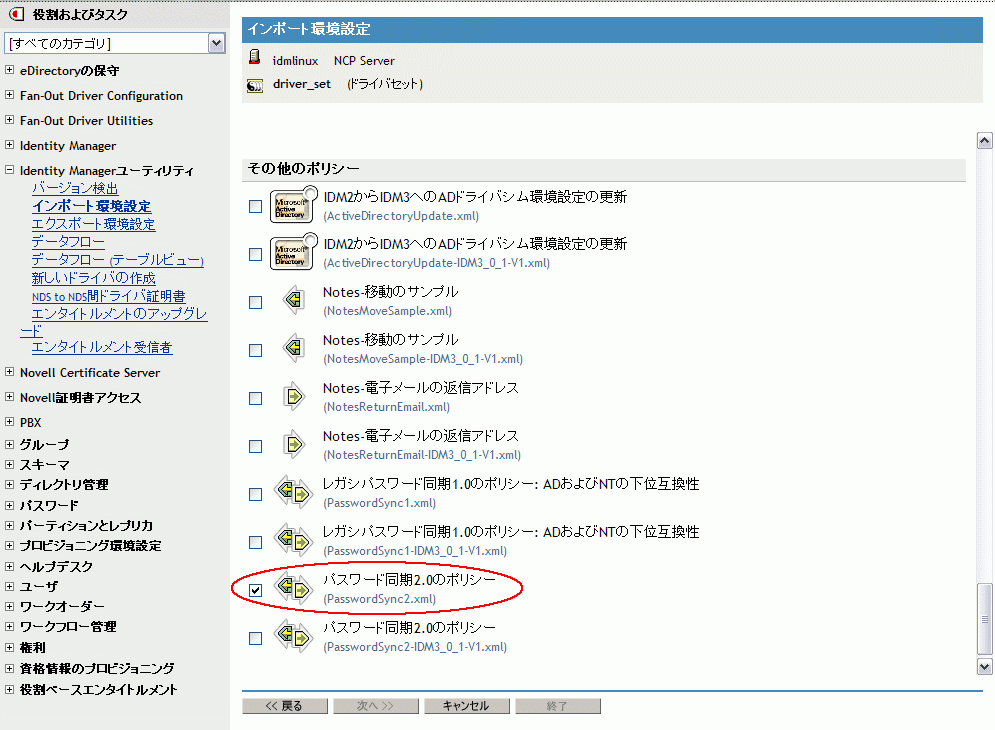Click bidirectional icon for PasswordSync1-IDM3_0_1-V1.xml
995x730 pixels.
(x=293, y=540)
